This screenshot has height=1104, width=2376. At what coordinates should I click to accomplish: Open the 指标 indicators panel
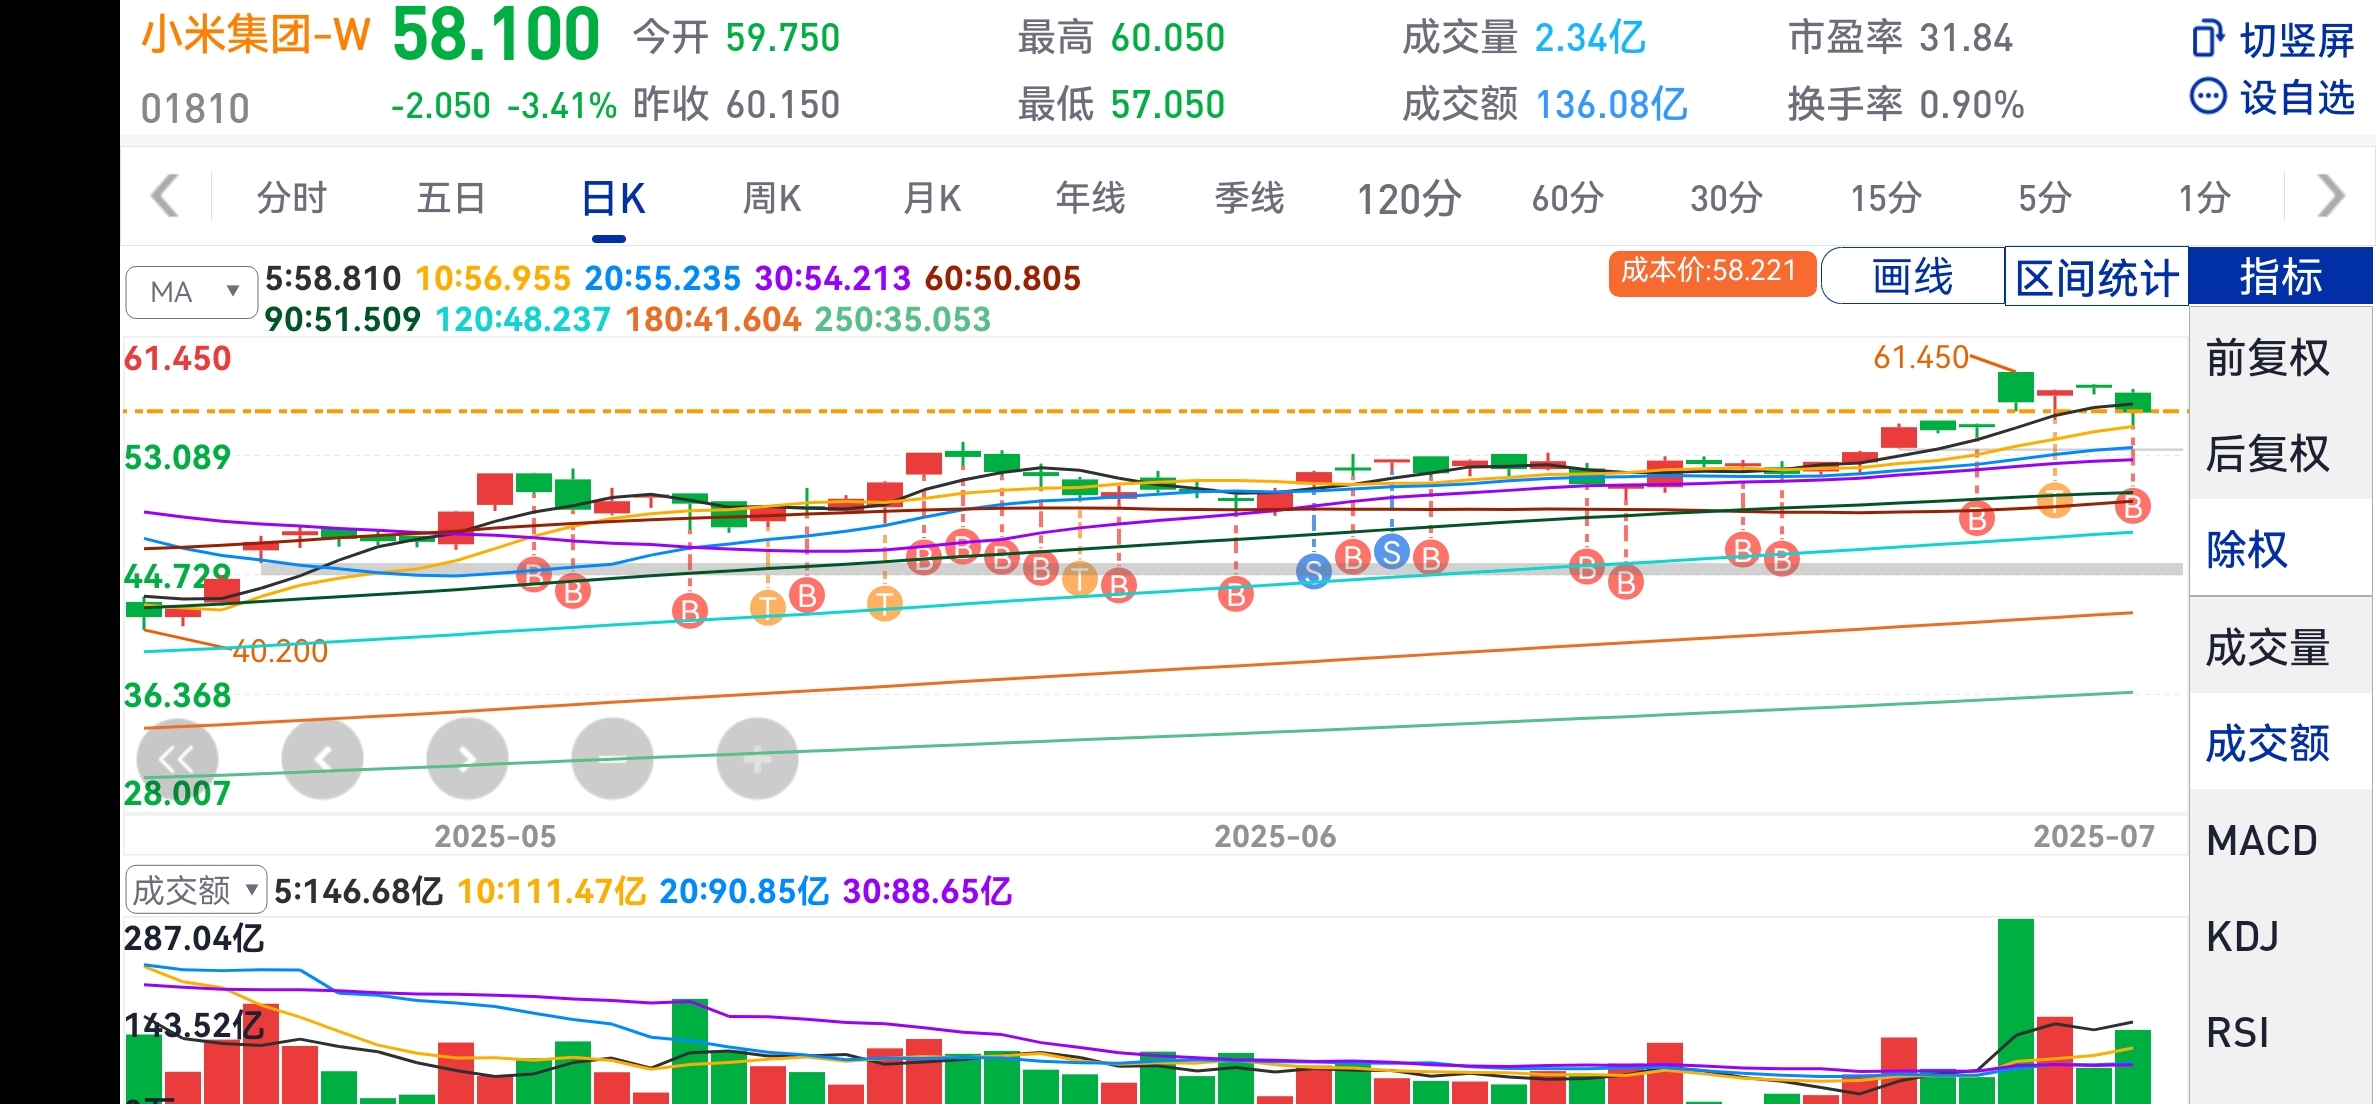2280,277
